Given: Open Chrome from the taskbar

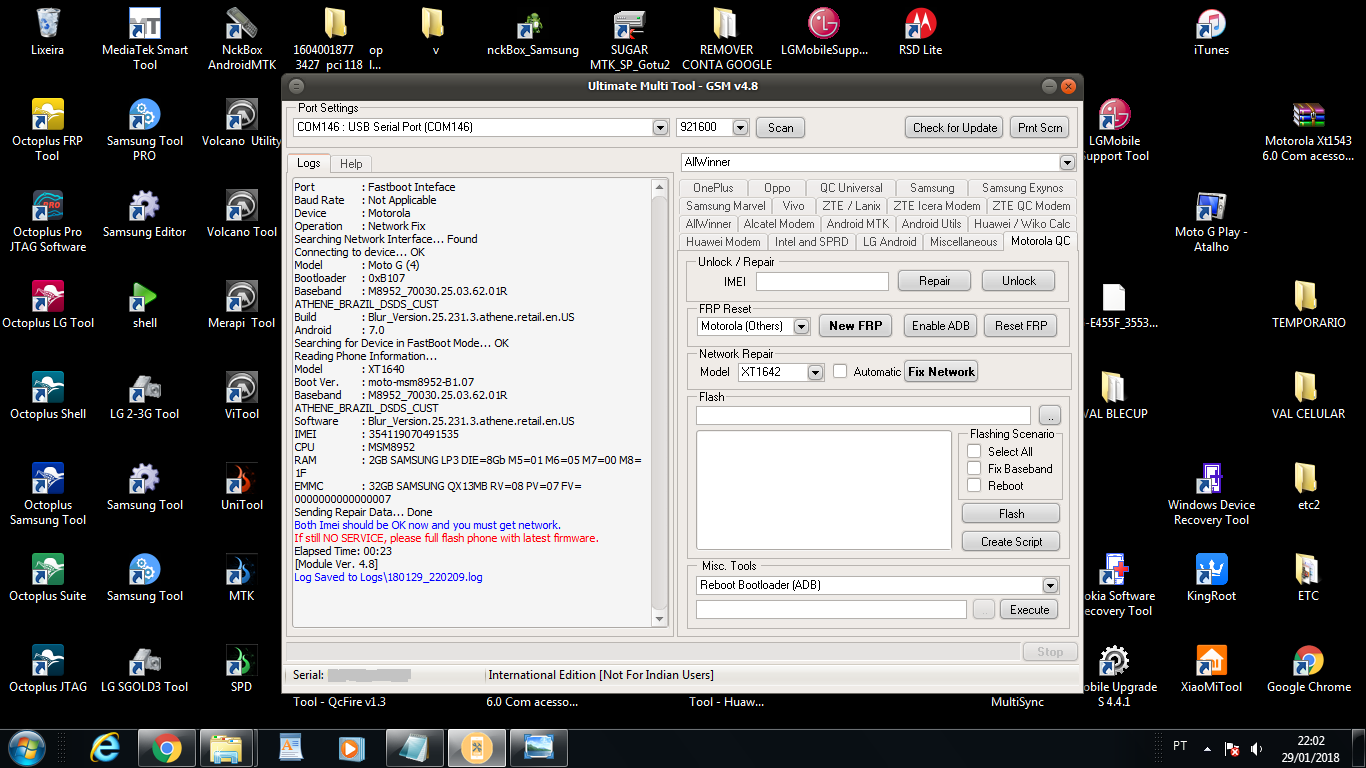Looking at the screenshot, I should tap(166, 748).
